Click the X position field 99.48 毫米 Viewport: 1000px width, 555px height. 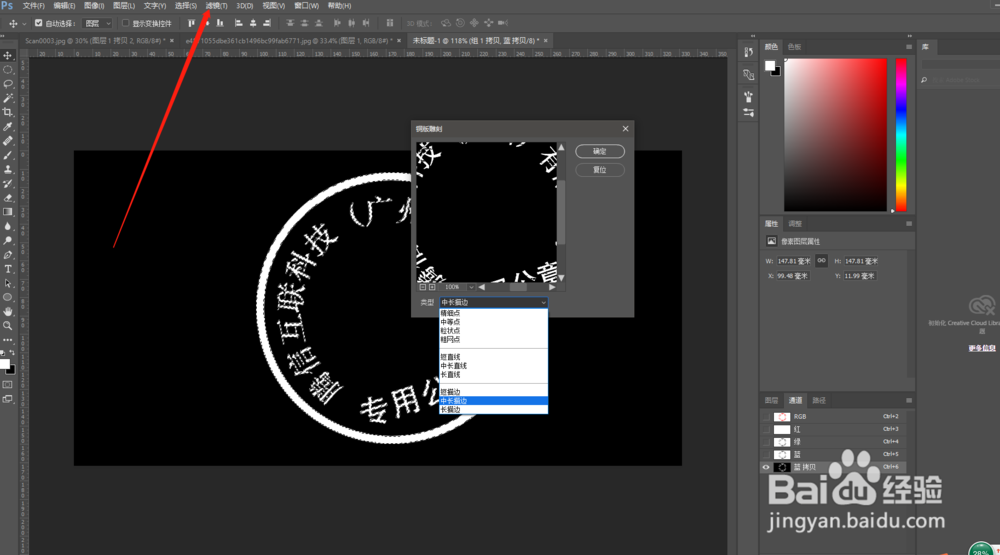(794, 276)
